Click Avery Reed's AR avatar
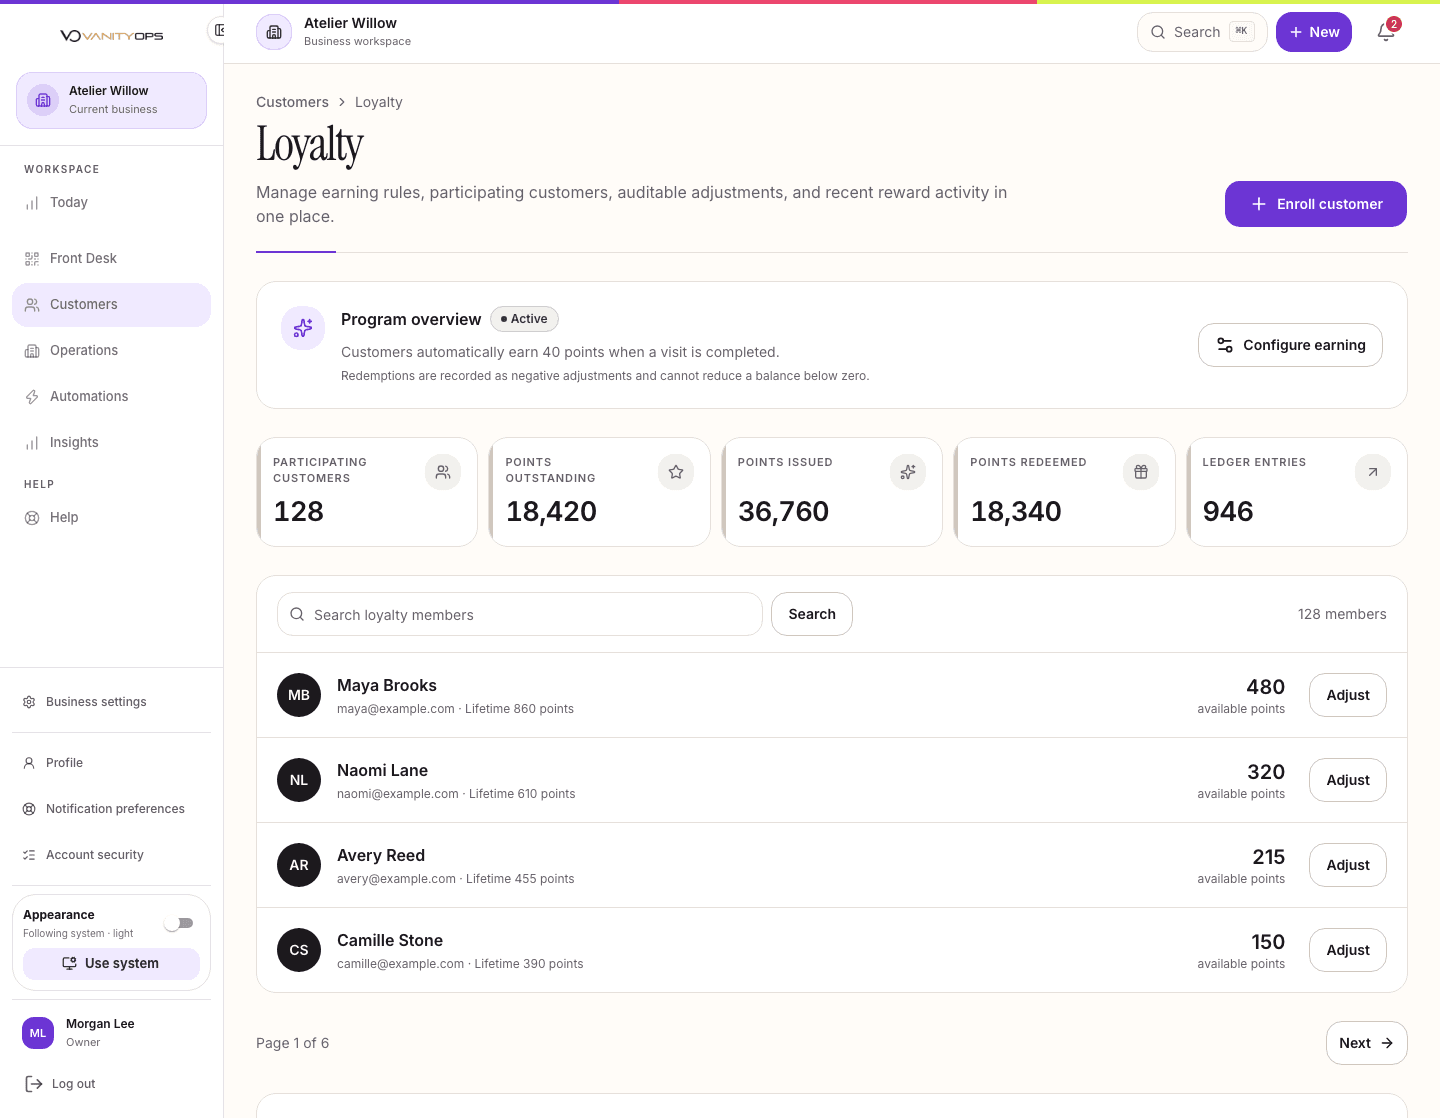Image resolution: width=1440 pixels, height=1118 pixels. (x=299, y=865)
